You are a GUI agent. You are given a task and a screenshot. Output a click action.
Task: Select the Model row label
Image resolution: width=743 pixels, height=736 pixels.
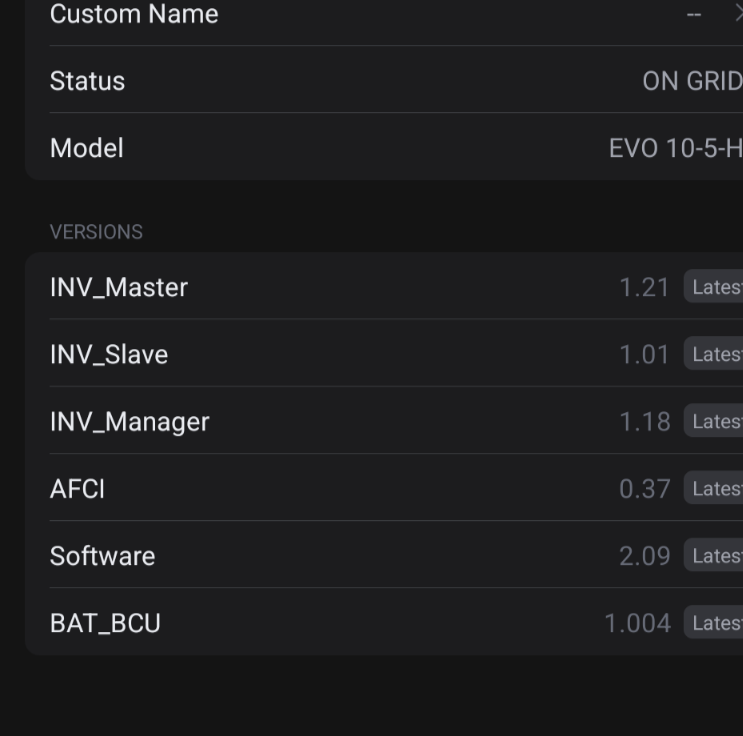pos(87,148)
